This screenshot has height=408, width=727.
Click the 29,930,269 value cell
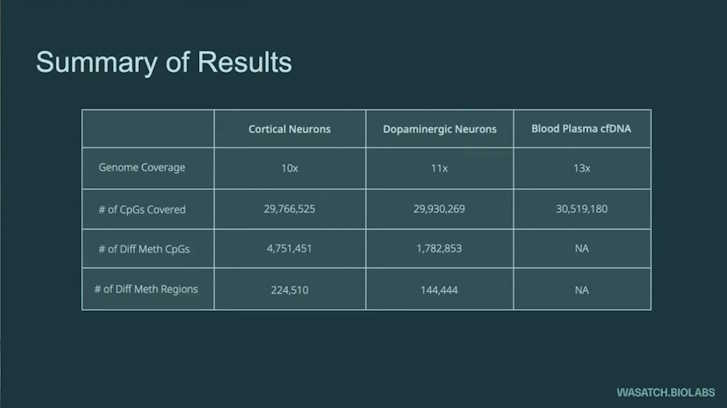(x=440, y=209)
